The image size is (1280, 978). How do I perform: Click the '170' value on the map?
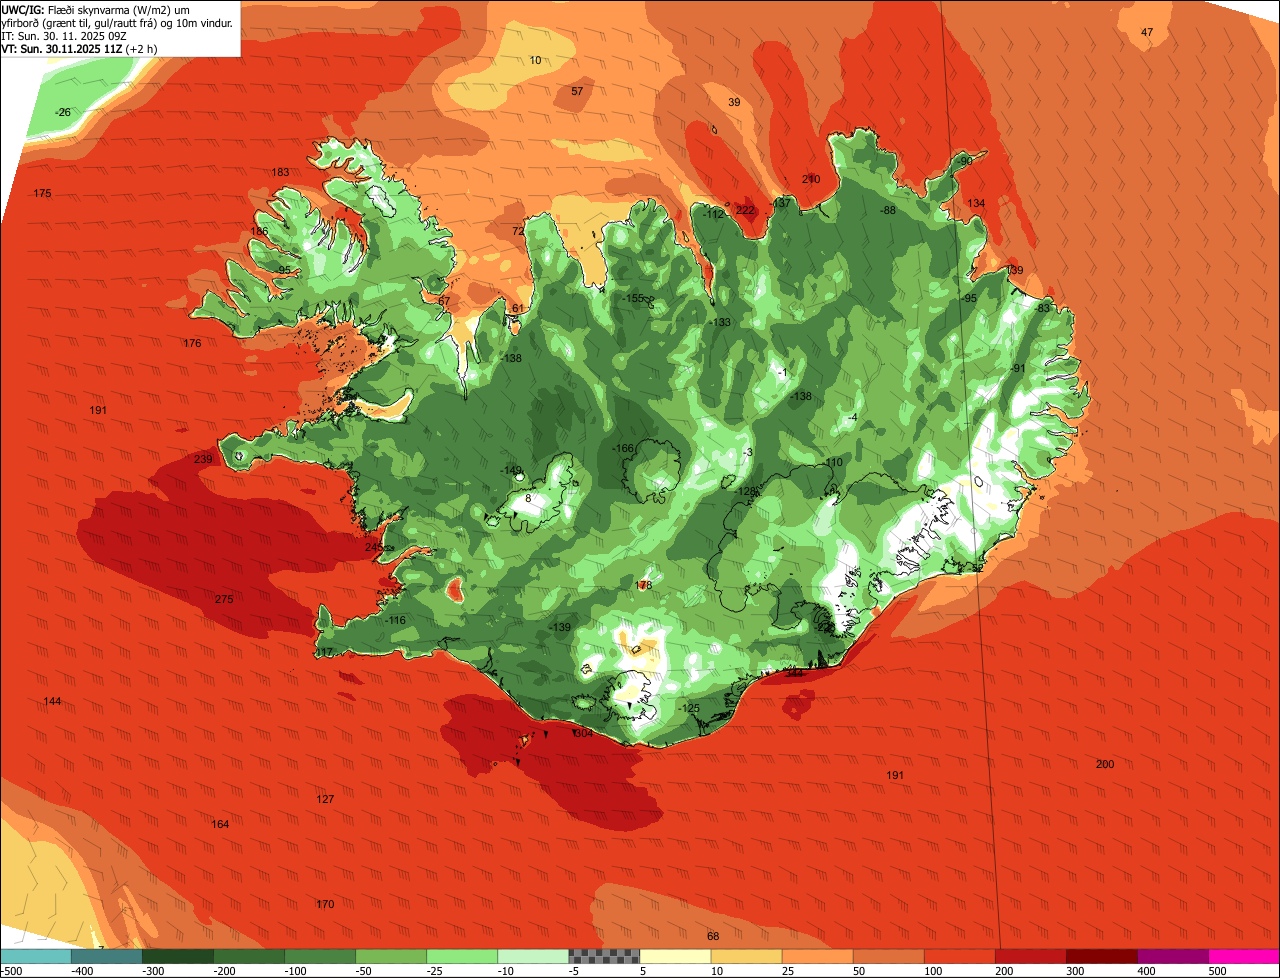point(325,904)
